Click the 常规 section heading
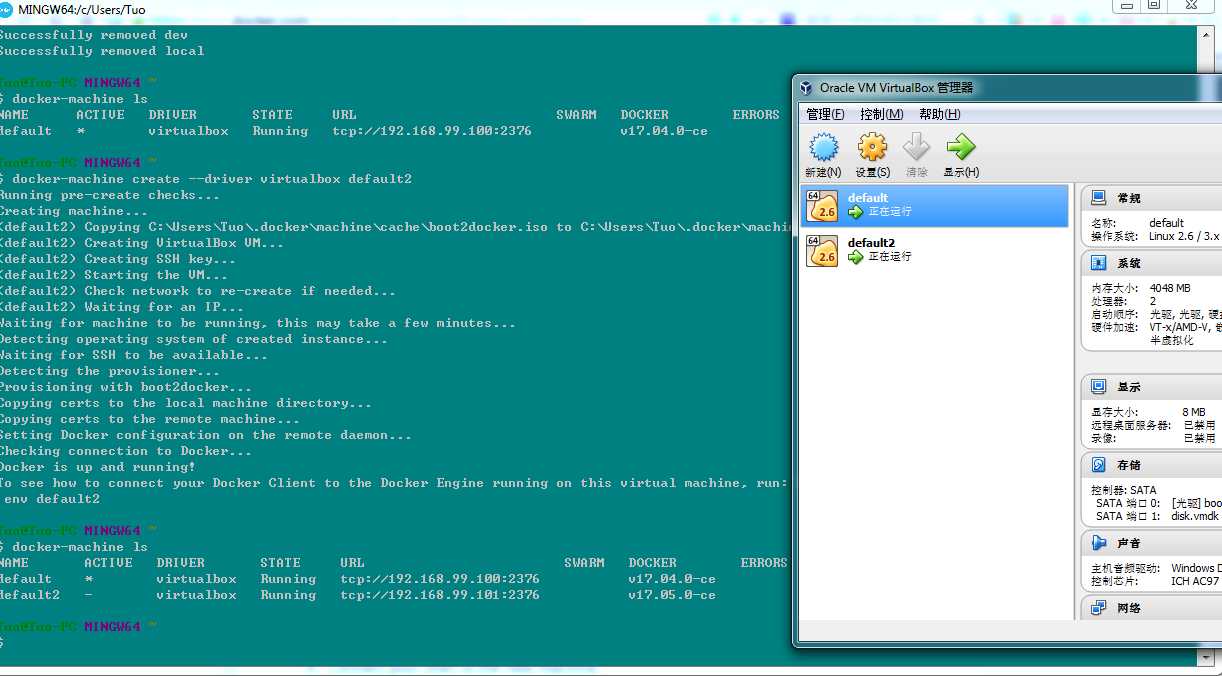Image resolution: width=1222 pixels, height=676 pixels. (x=1129, y=198)
